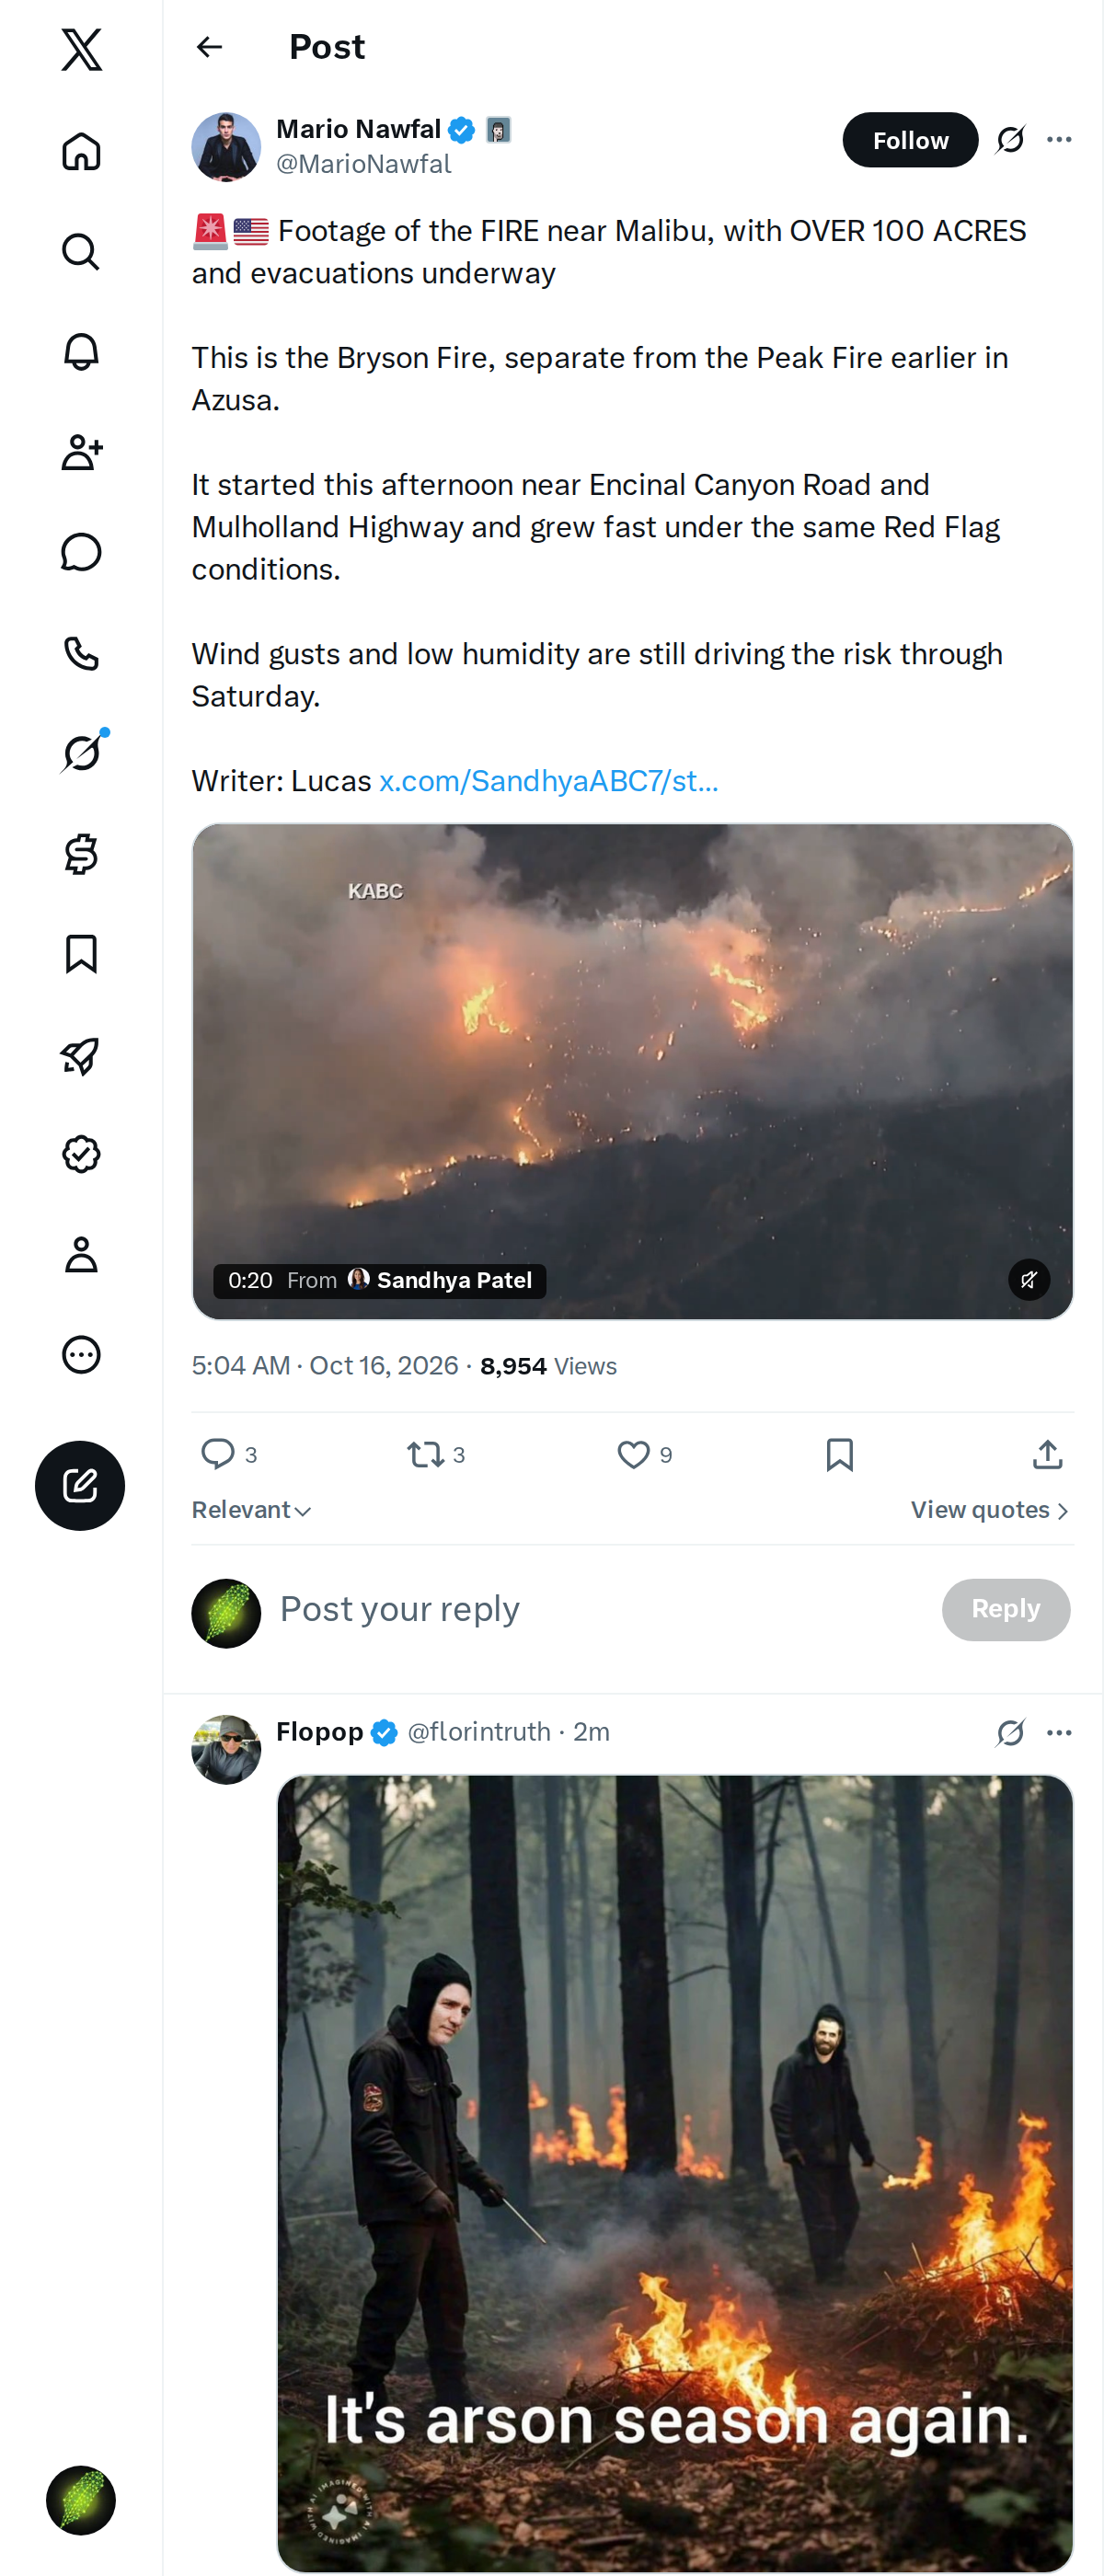Follow Mario Nawfal

910,139
